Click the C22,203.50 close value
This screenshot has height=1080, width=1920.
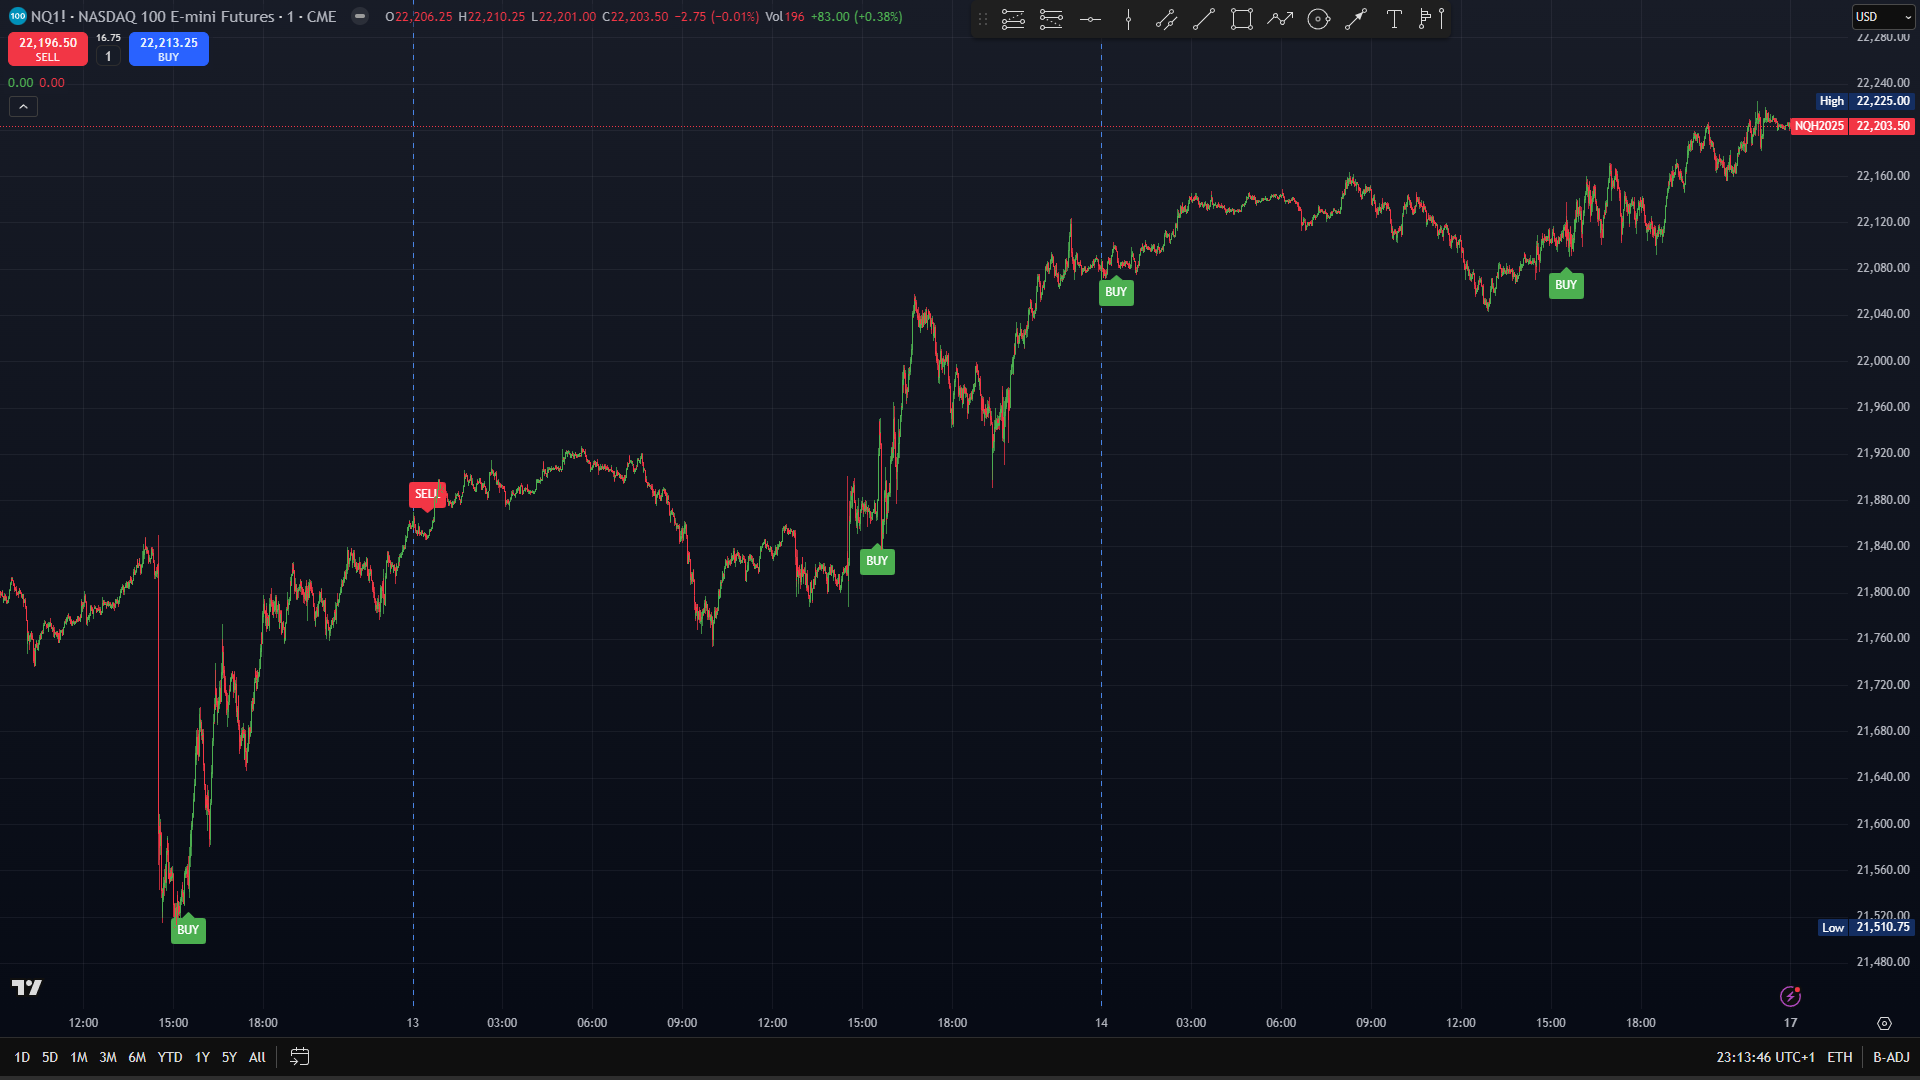coord(635,17)
